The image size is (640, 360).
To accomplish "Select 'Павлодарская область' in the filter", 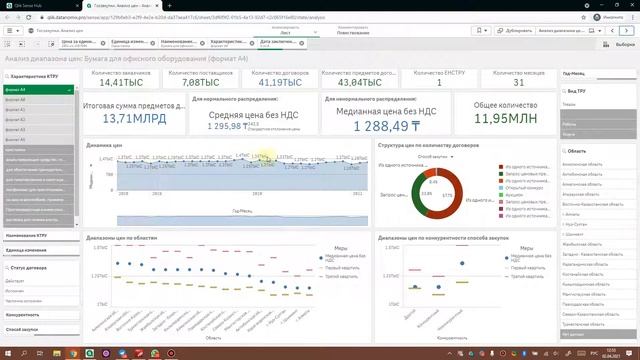I will point(598,304).
